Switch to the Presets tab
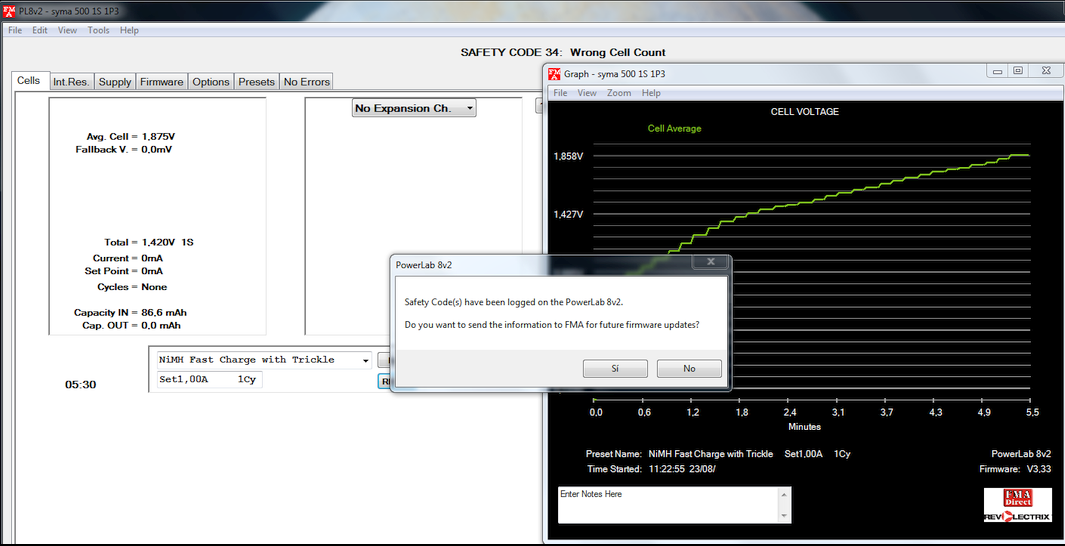Image resolution: width=1065 pixels, height=546 pixels. 256,81
